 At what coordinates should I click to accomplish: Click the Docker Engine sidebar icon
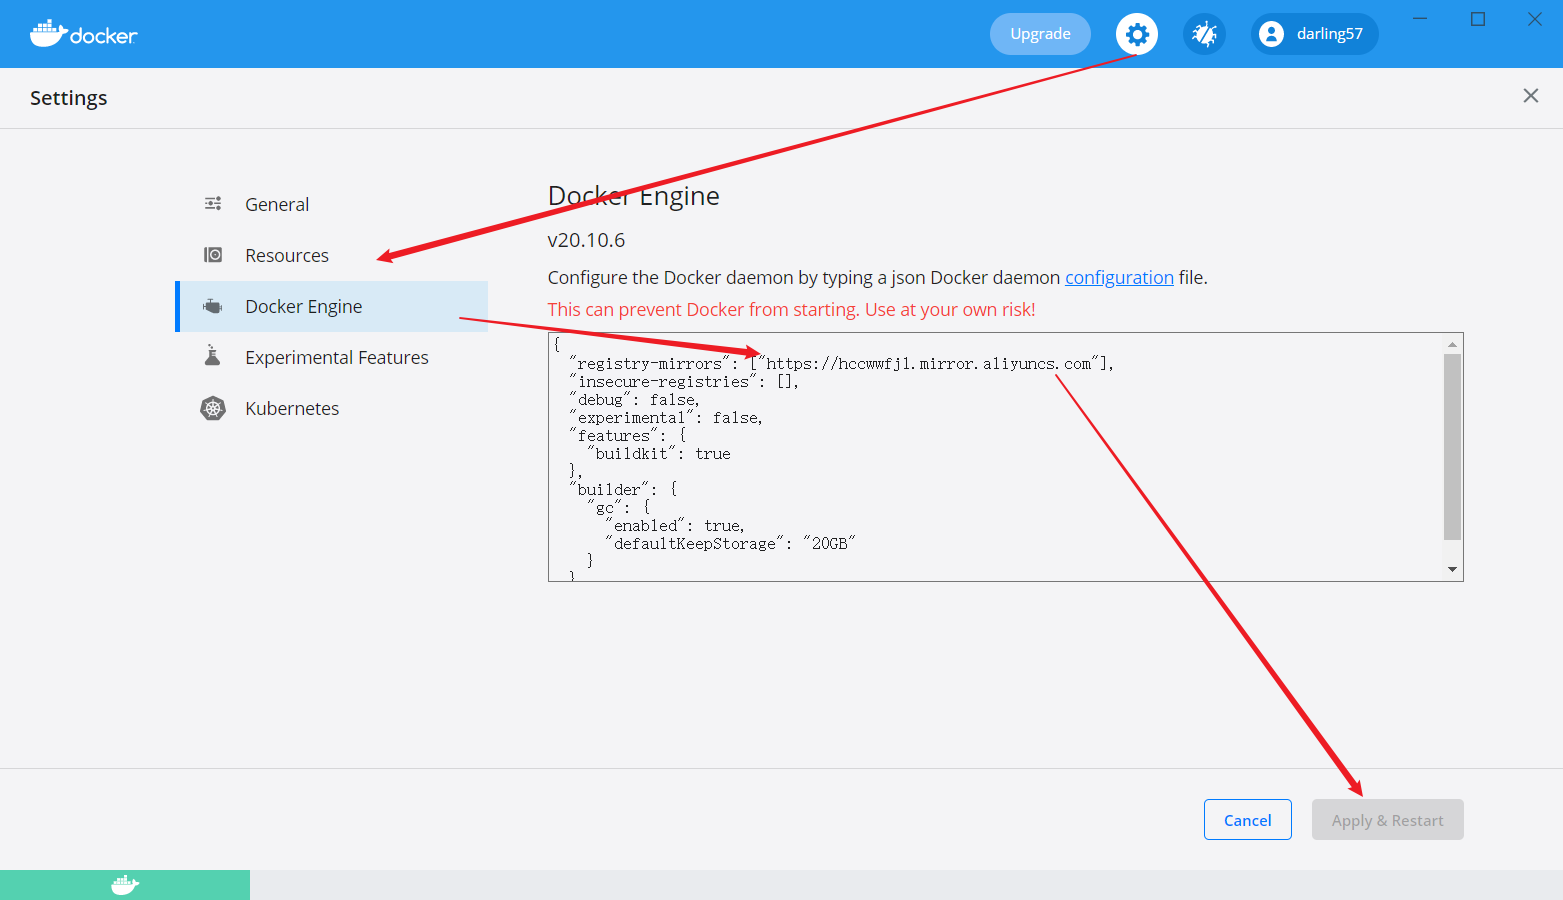213,306
